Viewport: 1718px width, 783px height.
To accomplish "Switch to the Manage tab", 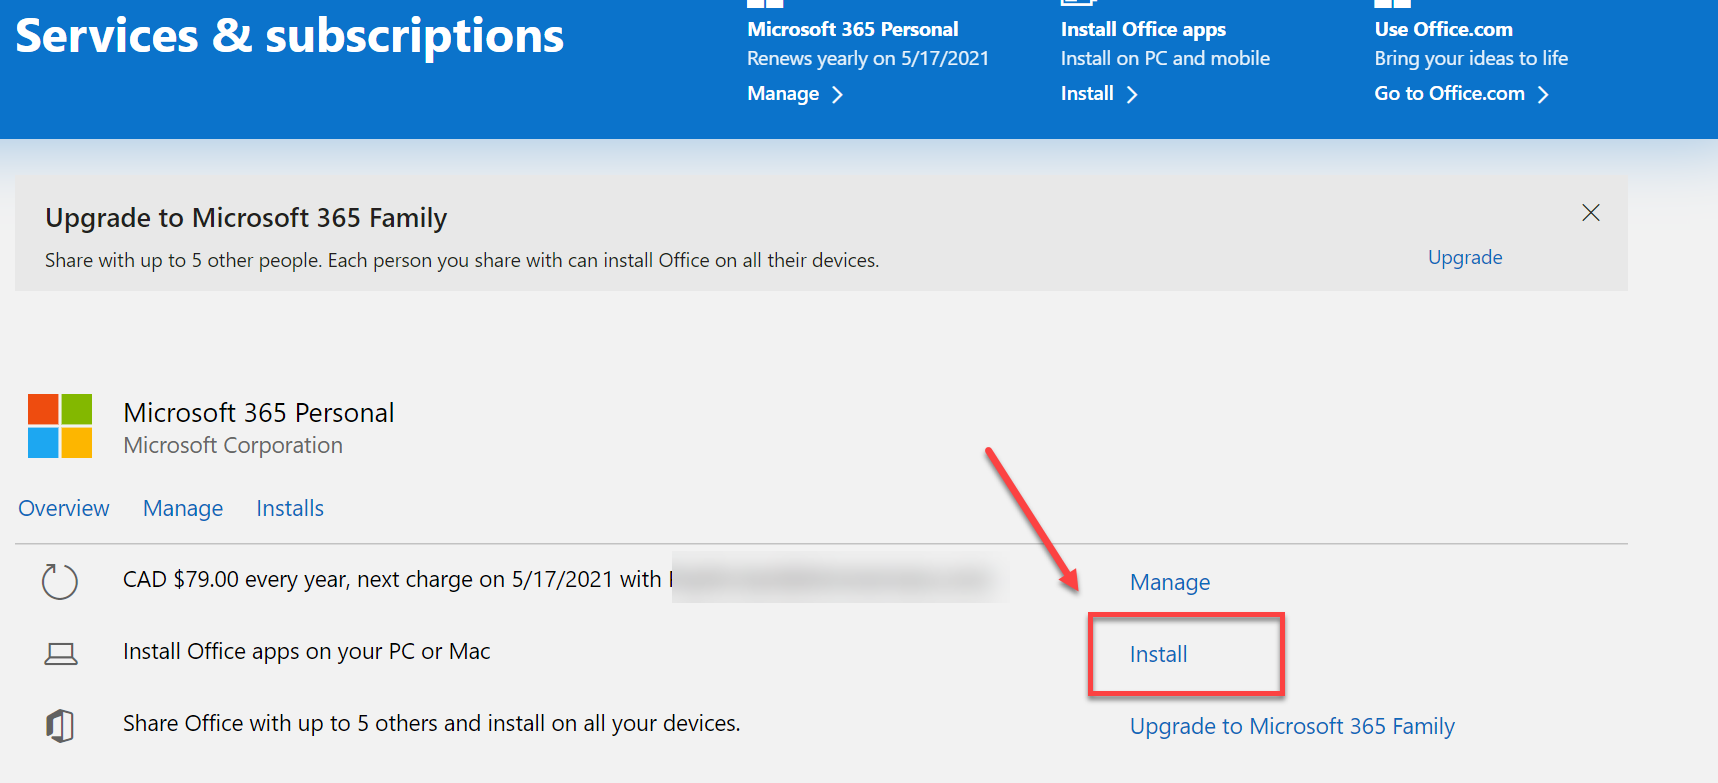I will coord(183,508).
